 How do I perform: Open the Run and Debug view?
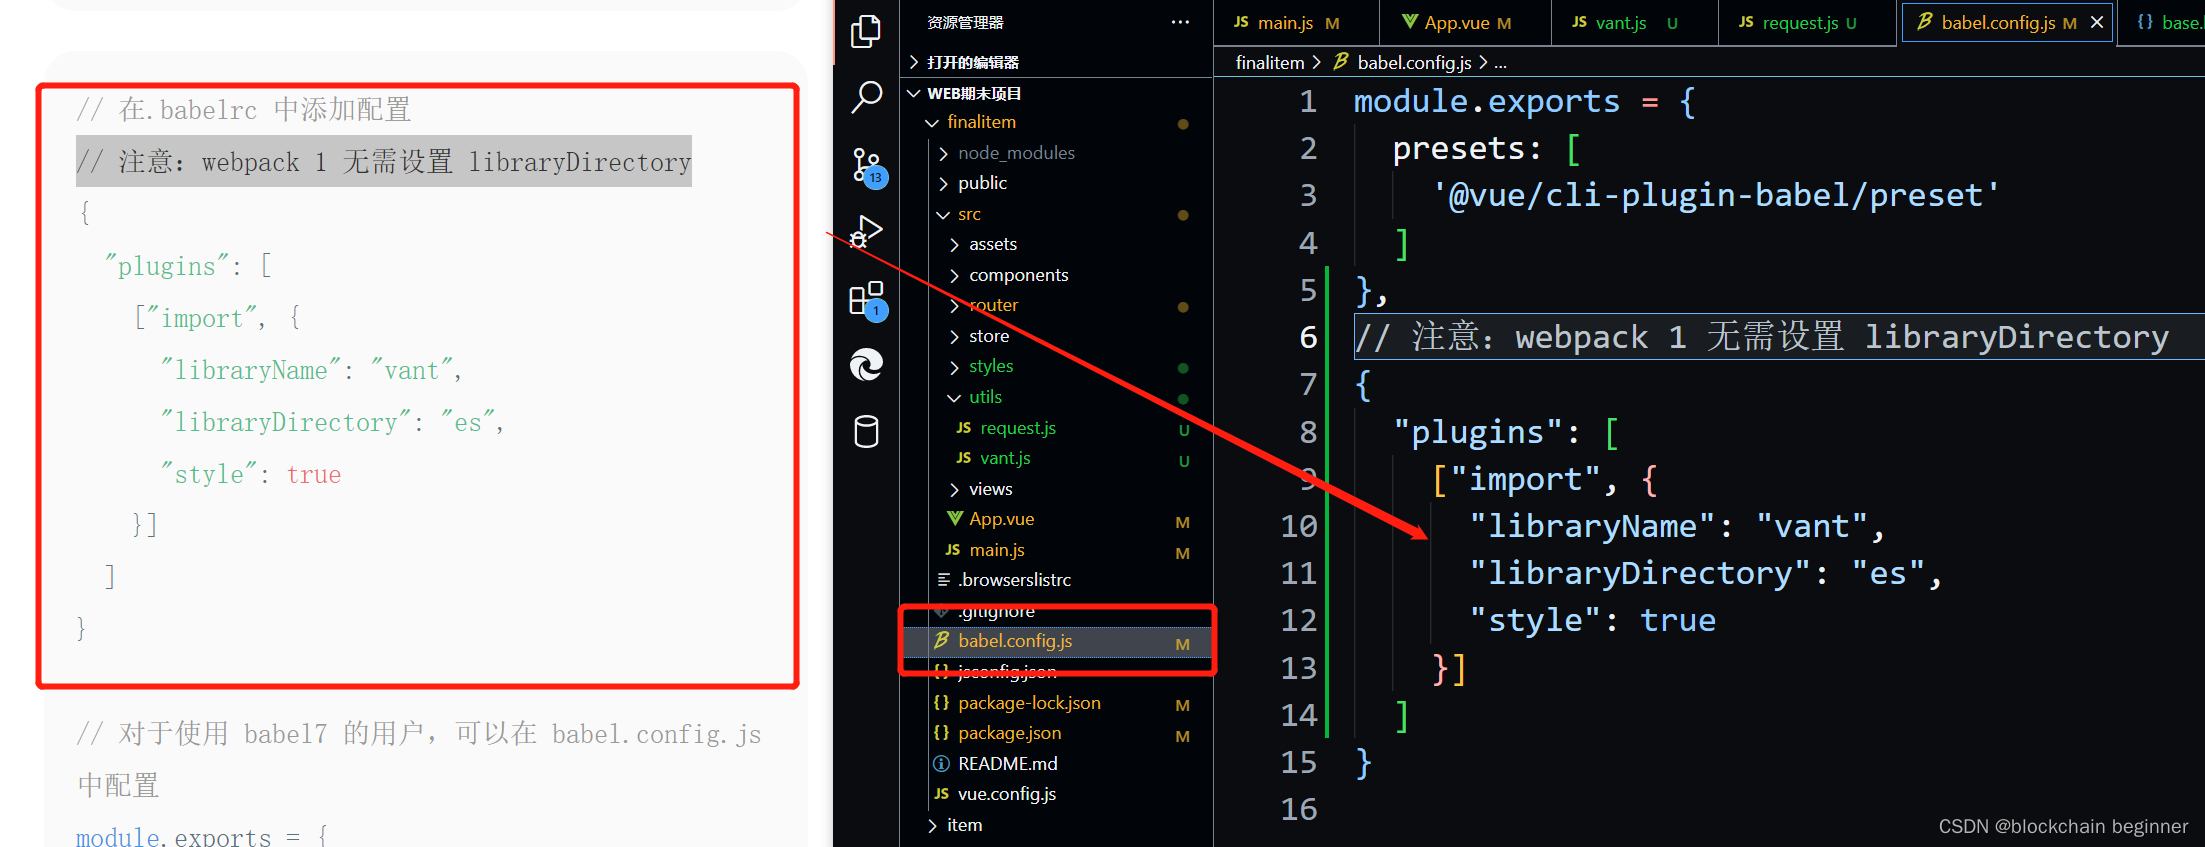pos(866,232)
